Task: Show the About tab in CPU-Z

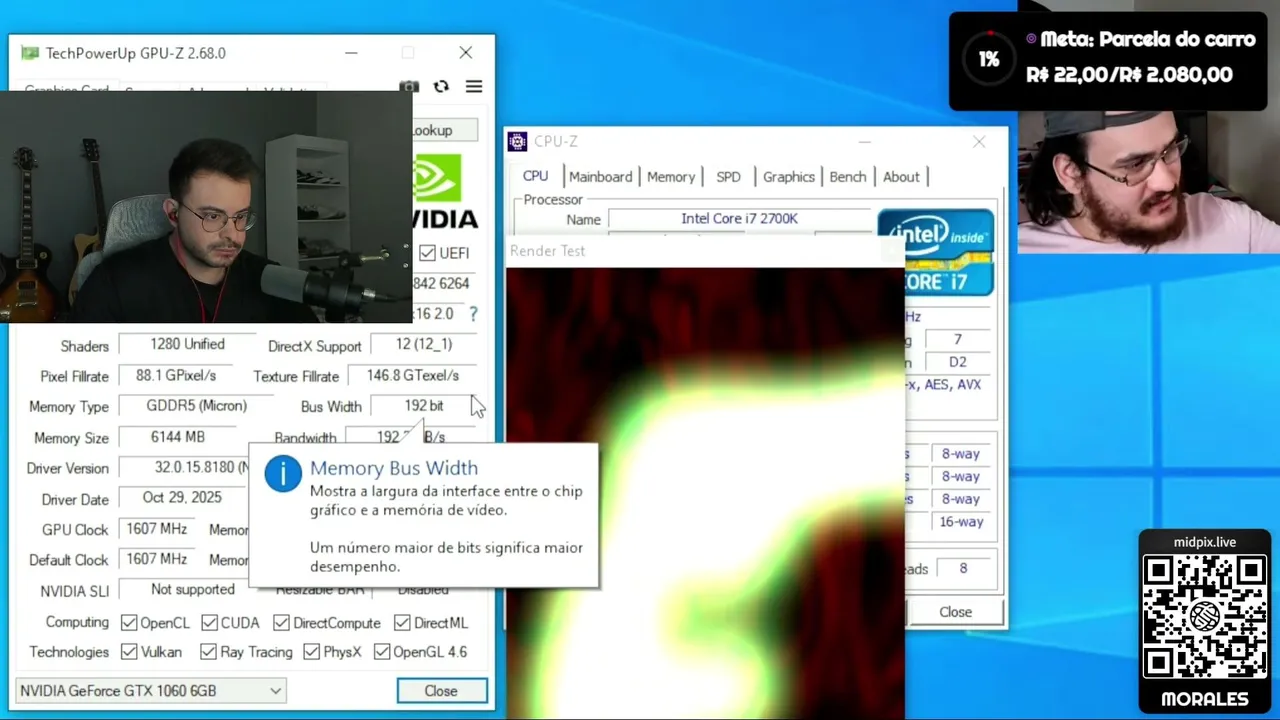Action: 901,177
